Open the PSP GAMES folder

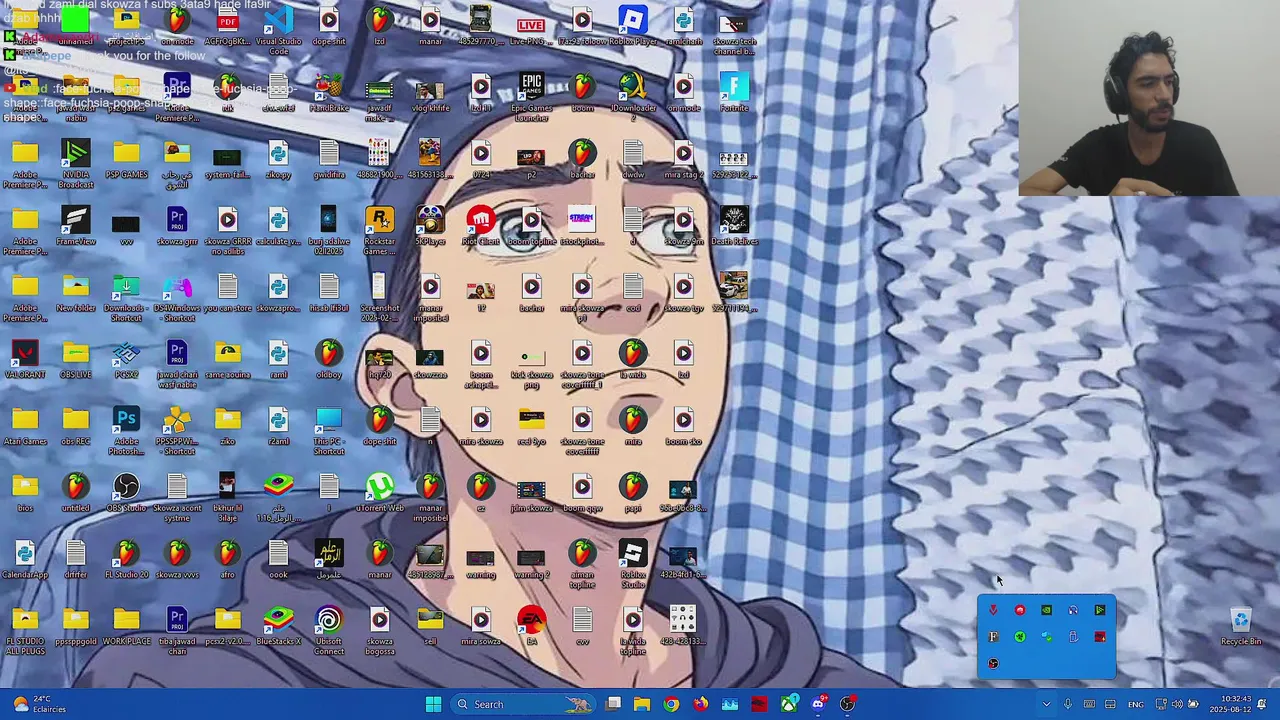[x=126, y=160]
